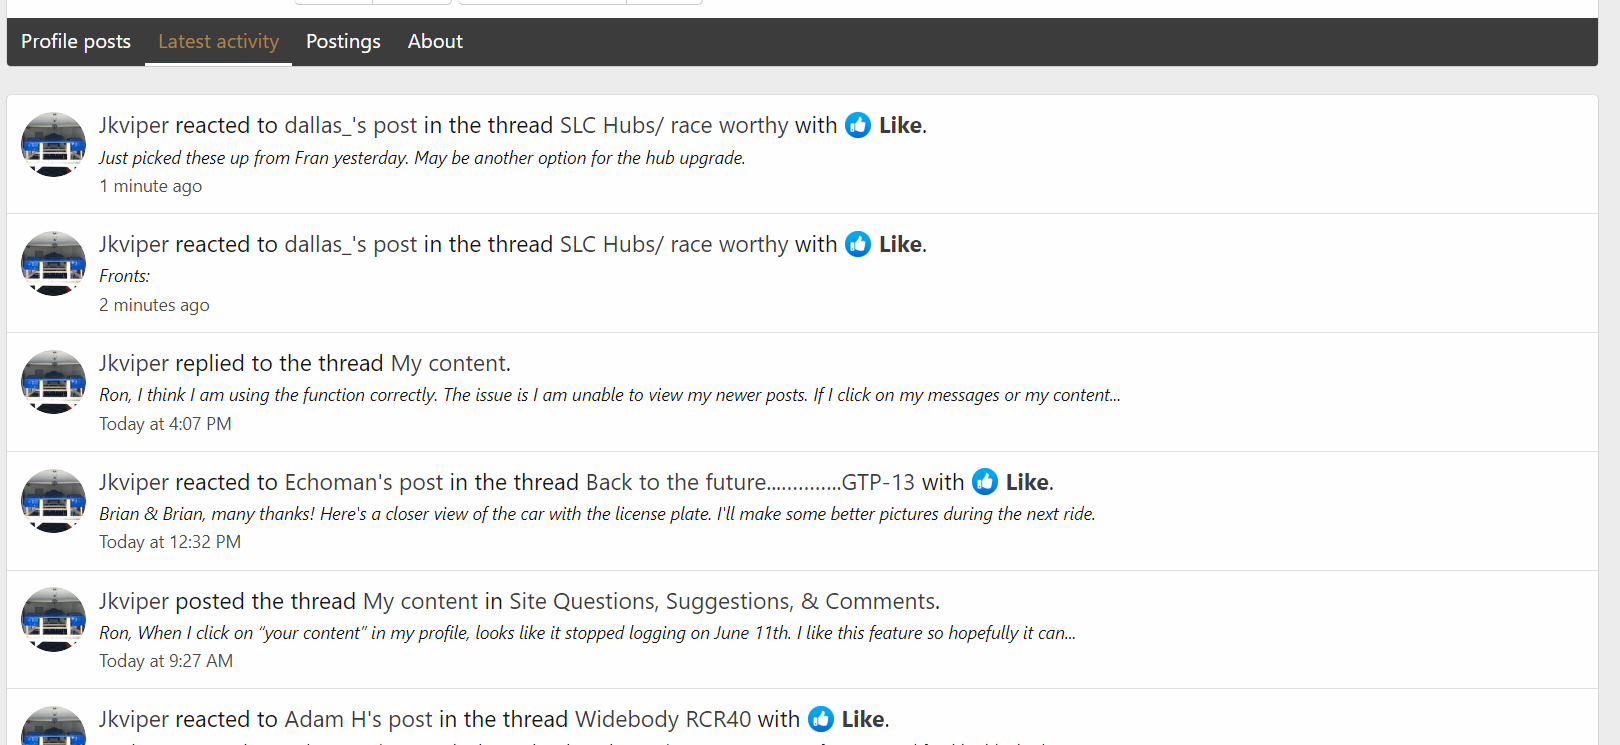Click Jkviper avatar beside '1 minute ago' entry
The width and height of the screenshot is (1620, 745).
53,145
